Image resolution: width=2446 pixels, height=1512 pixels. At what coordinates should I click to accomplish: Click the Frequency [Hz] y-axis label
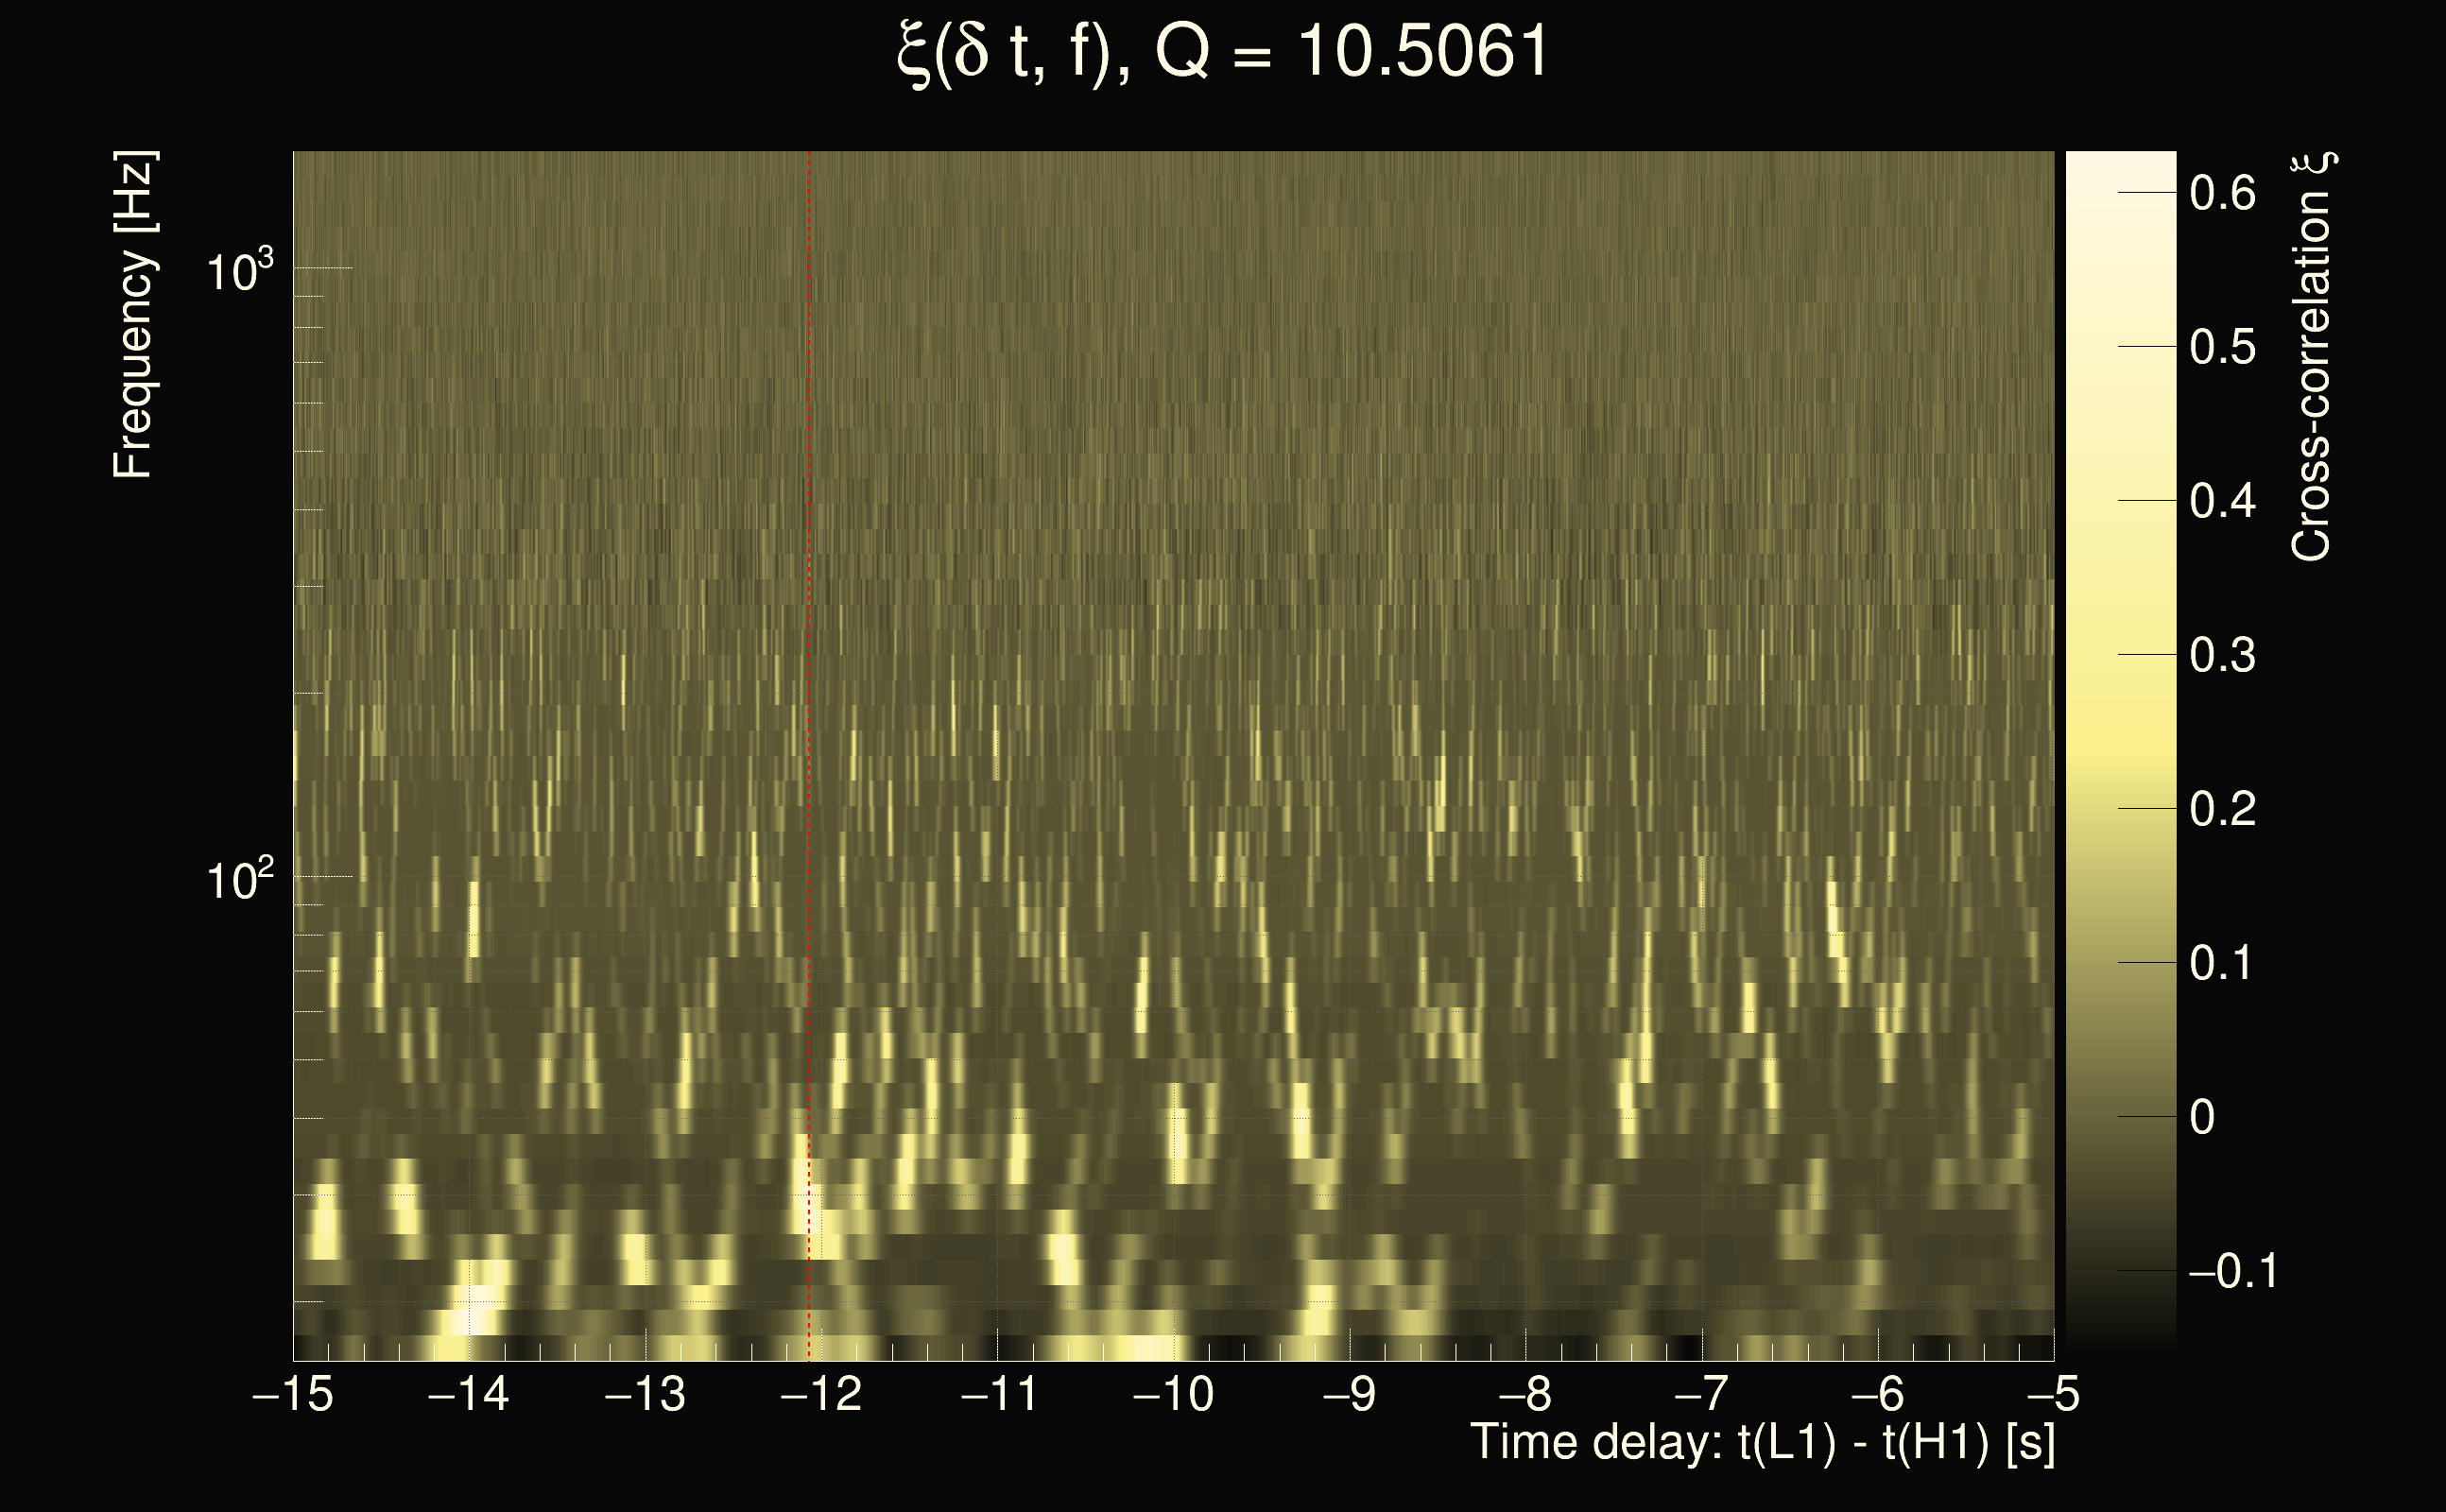[x=133, y=315]
